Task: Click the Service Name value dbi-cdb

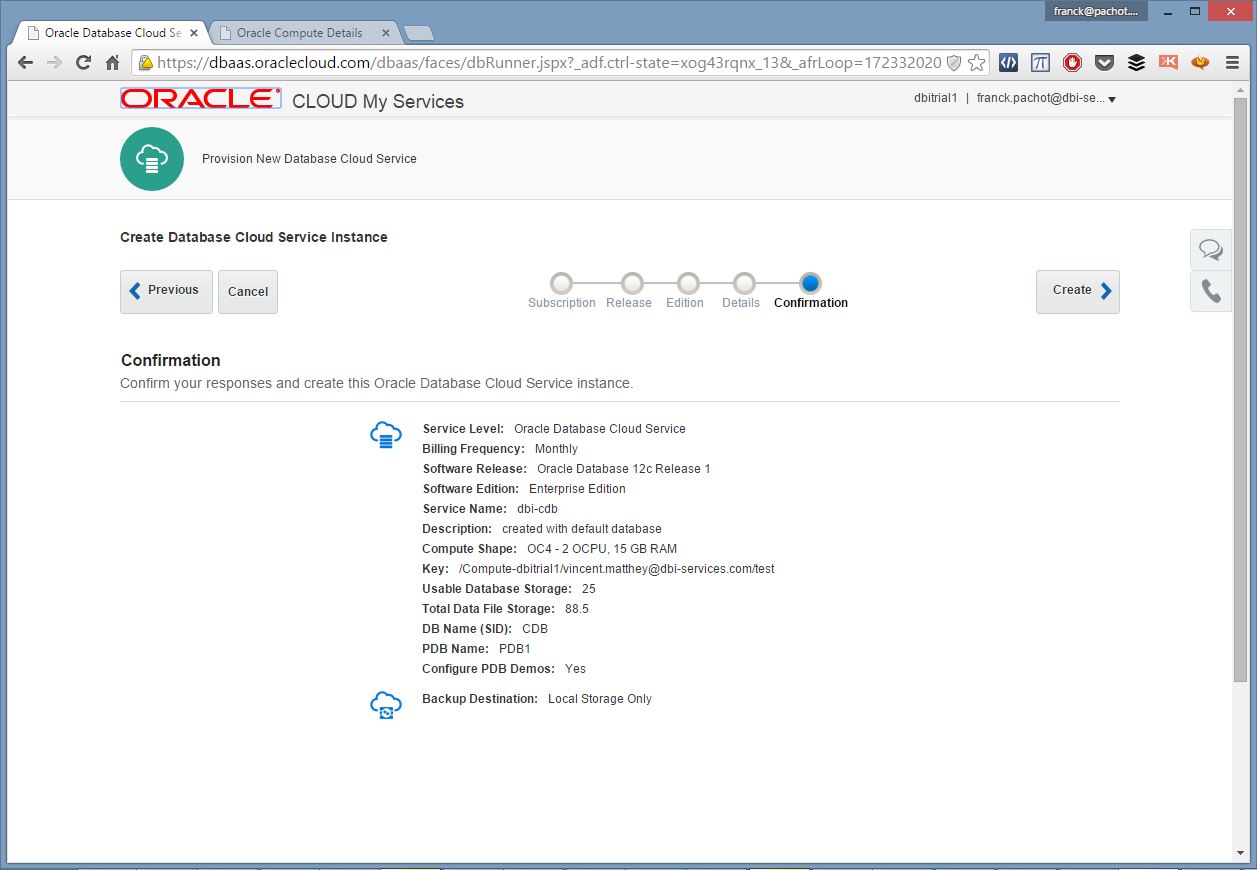Action: click(537, 509)
